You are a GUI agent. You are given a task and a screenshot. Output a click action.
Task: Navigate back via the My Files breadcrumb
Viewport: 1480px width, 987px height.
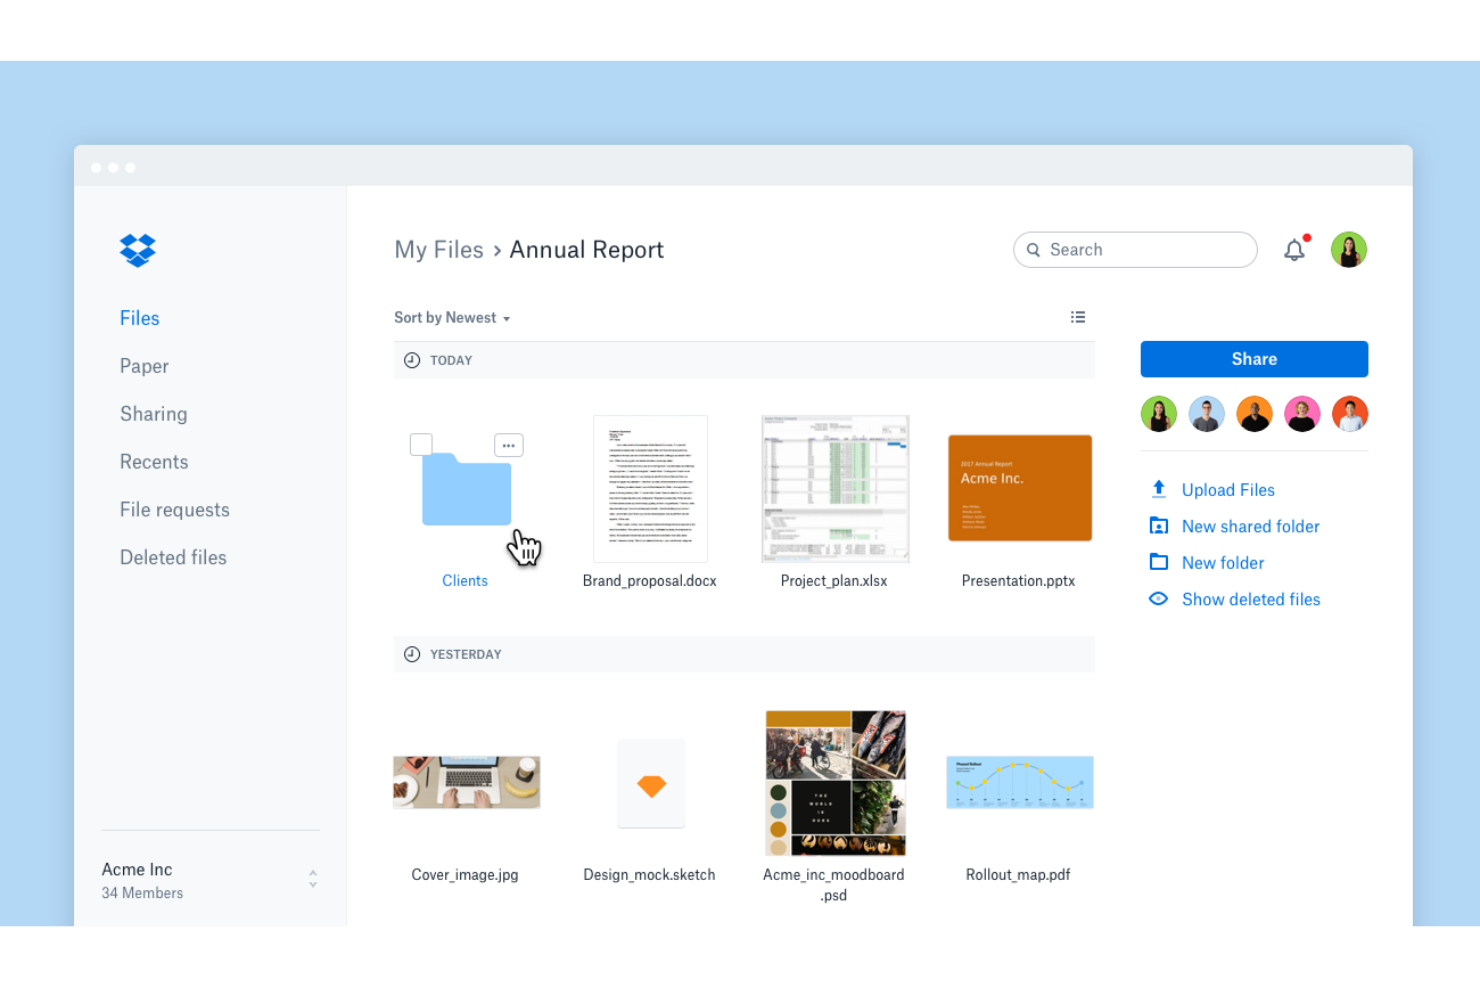point(439,249)
